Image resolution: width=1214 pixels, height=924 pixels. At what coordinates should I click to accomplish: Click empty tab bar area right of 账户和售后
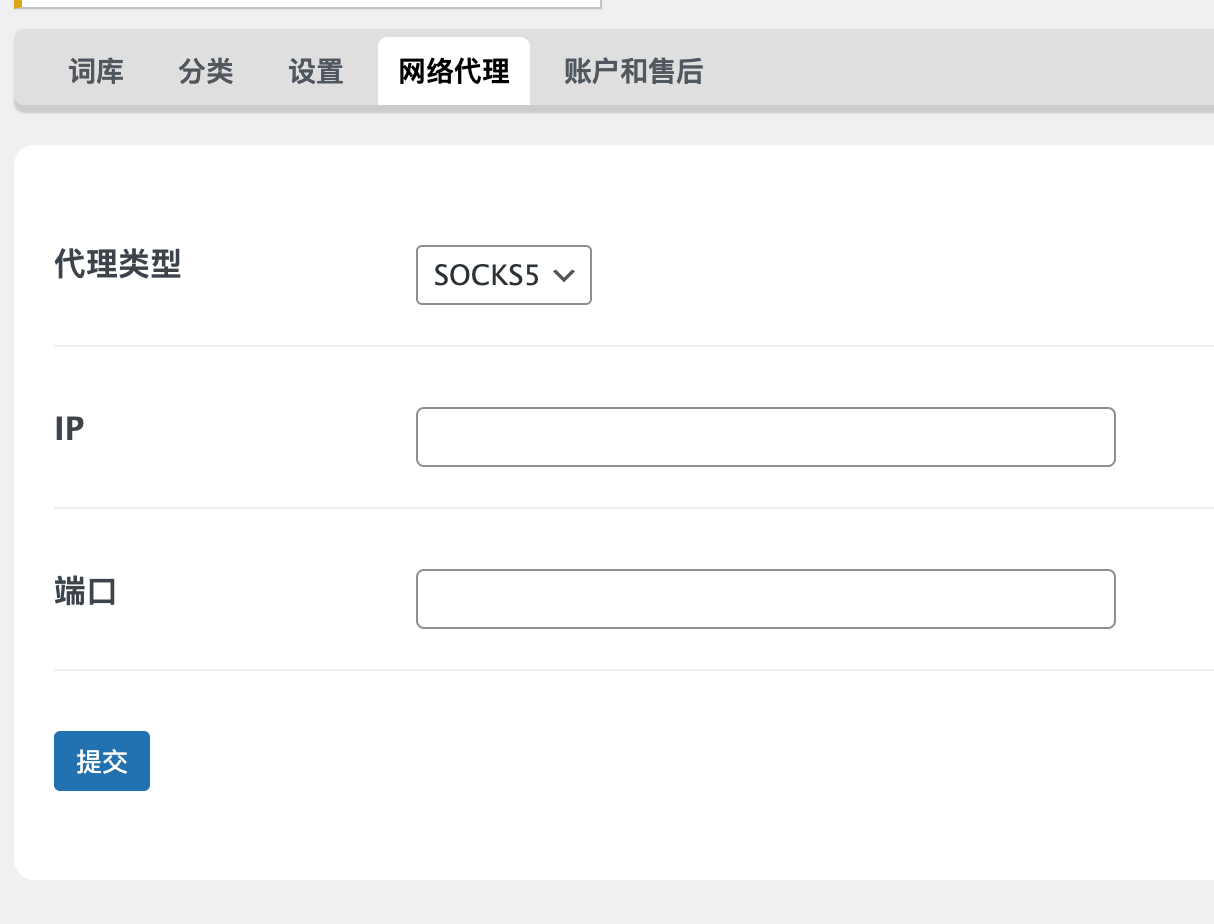950,72
